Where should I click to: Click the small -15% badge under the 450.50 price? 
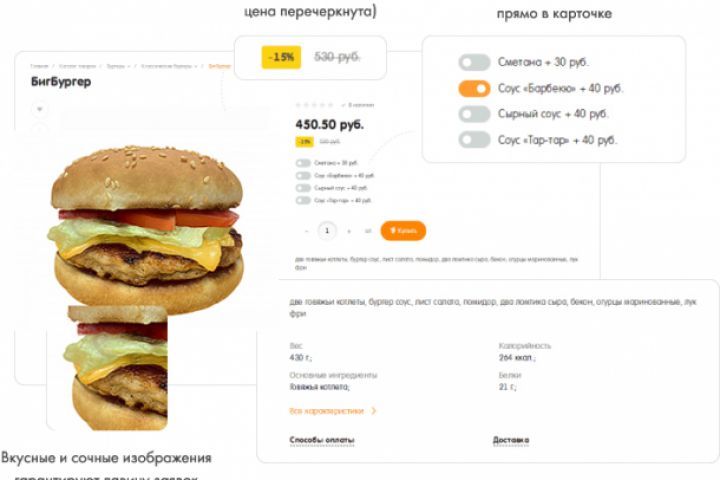click(x=304, y=141)
